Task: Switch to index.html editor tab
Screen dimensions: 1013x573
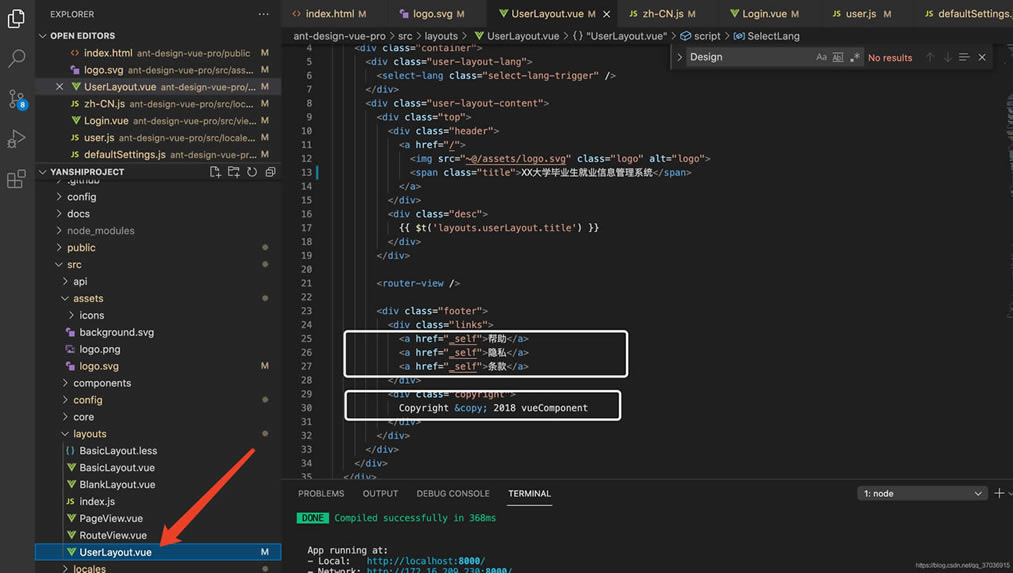Action: click(329, 14)
